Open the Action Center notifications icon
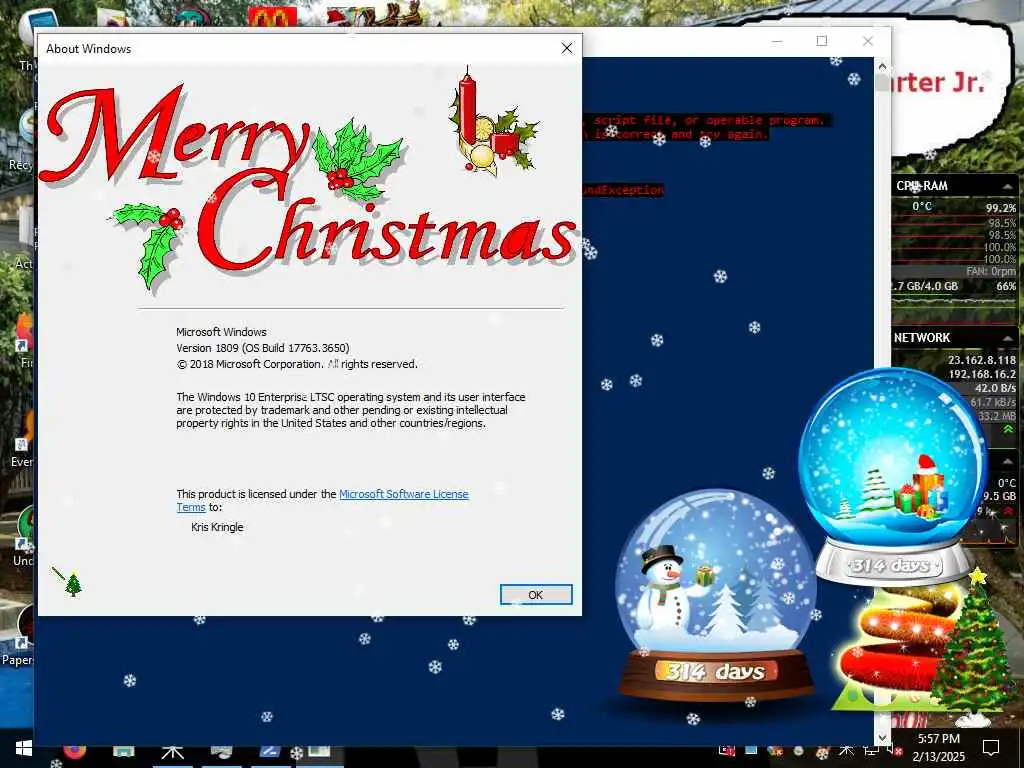The image size is (1024, 768). click(991, 748)
